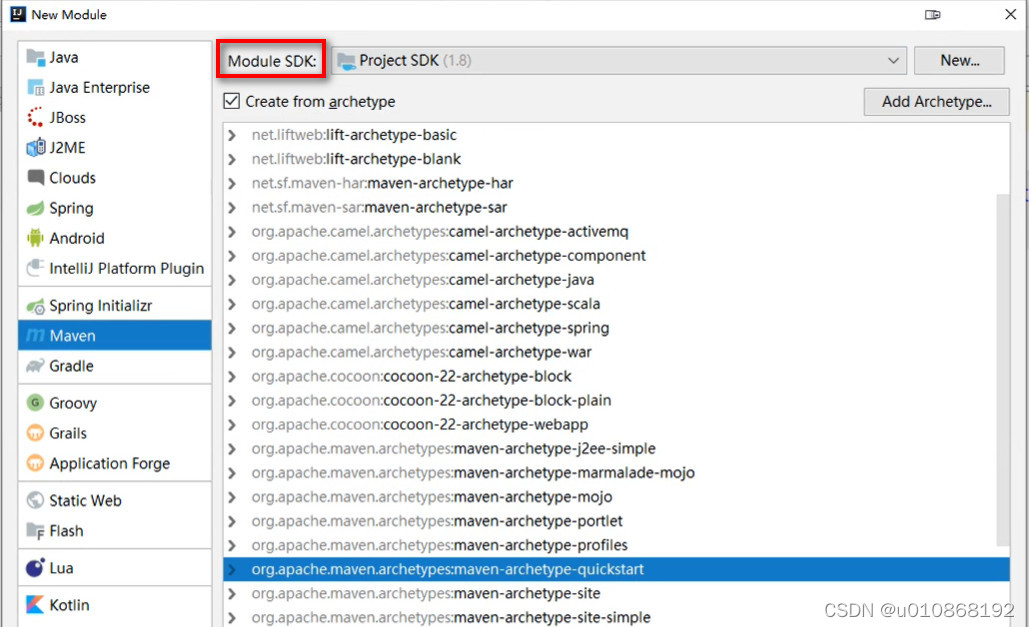The image size is (1029, 627).
Task: Click the New... SDK button
Action: pyautogui.click(x=959, y=60)
